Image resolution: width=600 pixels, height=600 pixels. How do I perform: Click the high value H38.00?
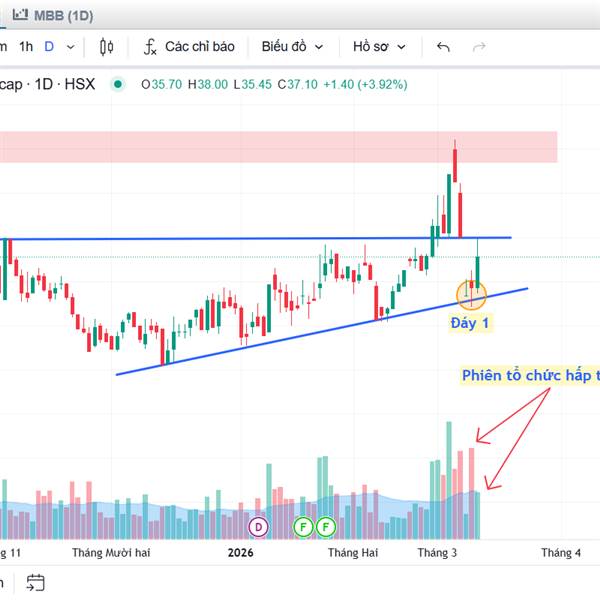point(208,84)
